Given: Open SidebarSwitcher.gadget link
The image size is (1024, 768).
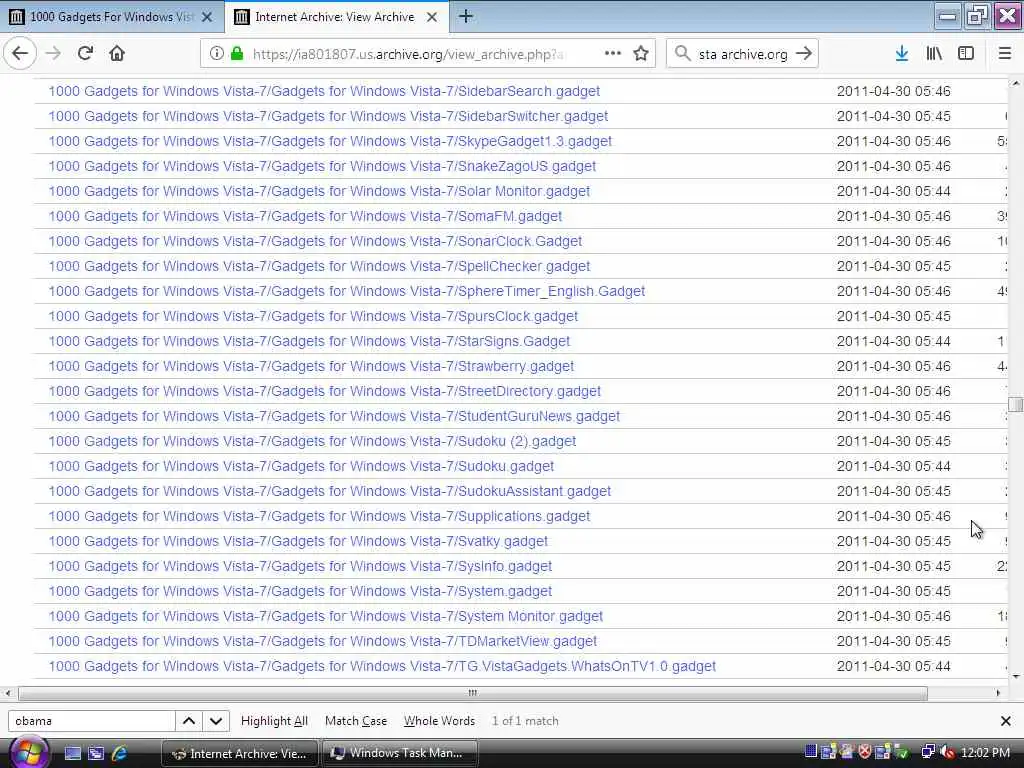Looking at the screenshot, I should pos(328,116).
